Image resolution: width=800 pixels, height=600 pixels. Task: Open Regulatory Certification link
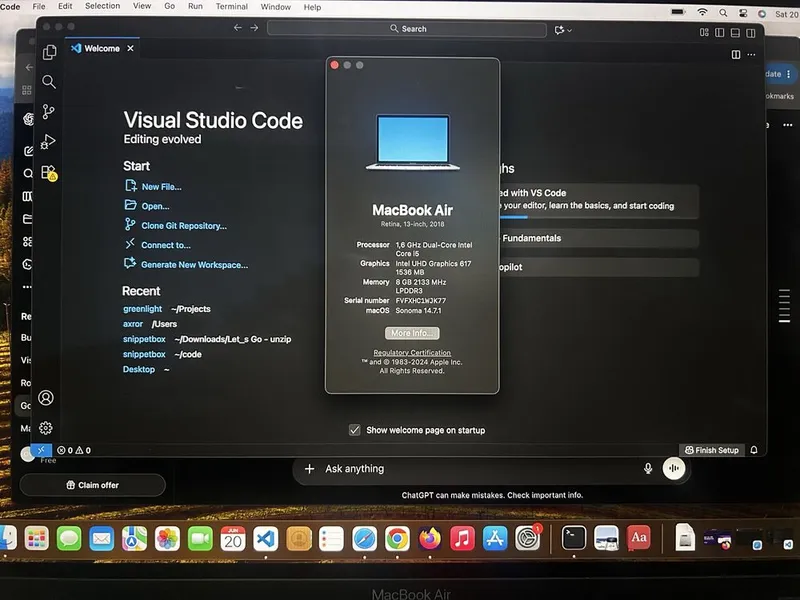point(412,353)
